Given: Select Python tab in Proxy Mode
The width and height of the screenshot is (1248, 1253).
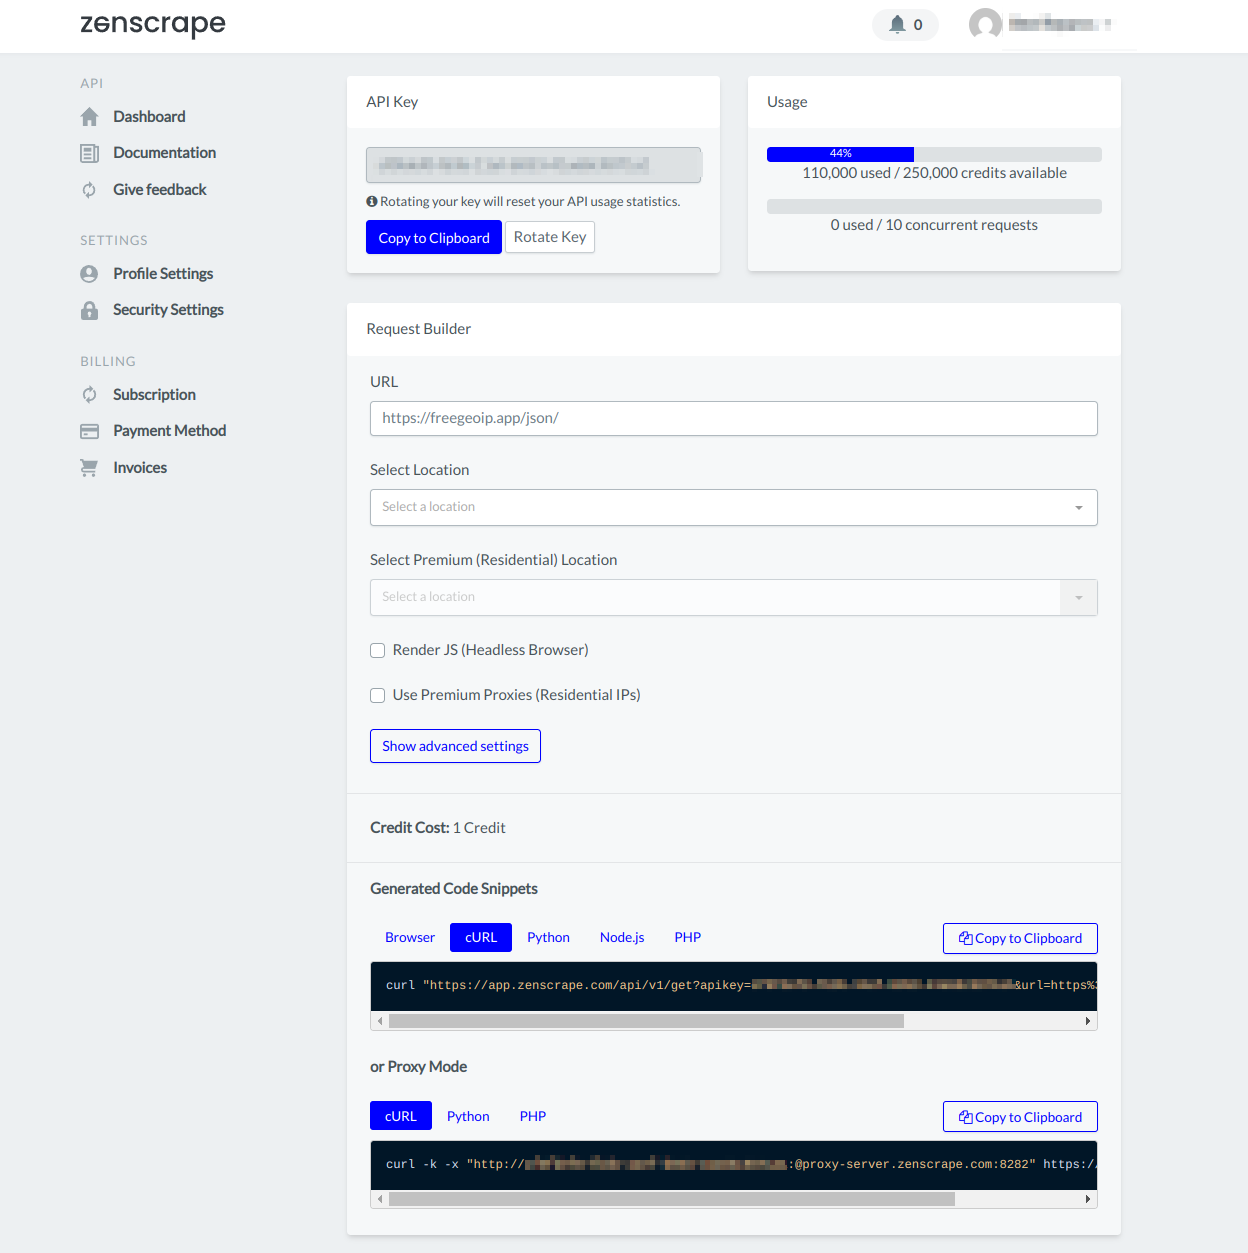Looking at the screenshot, I should click(468, 1116).
